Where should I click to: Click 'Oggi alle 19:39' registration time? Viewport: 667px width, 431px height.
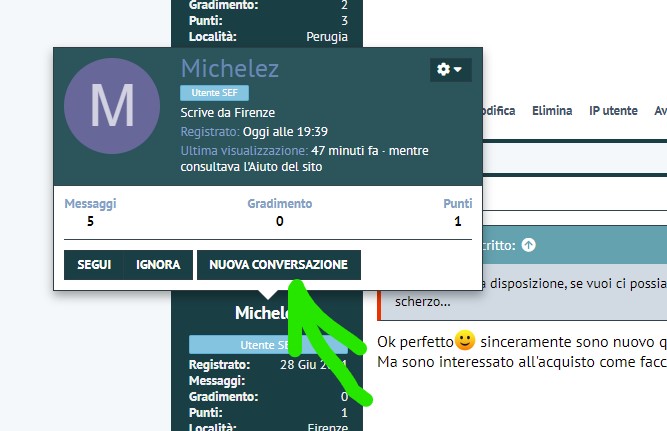pyautogui.click(x=285, y=131)
